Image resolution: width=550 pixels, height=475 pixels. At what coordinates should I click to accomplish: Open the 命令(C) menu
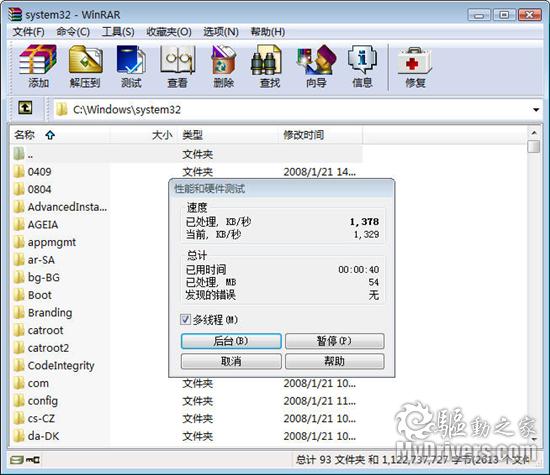click(73, 32)
